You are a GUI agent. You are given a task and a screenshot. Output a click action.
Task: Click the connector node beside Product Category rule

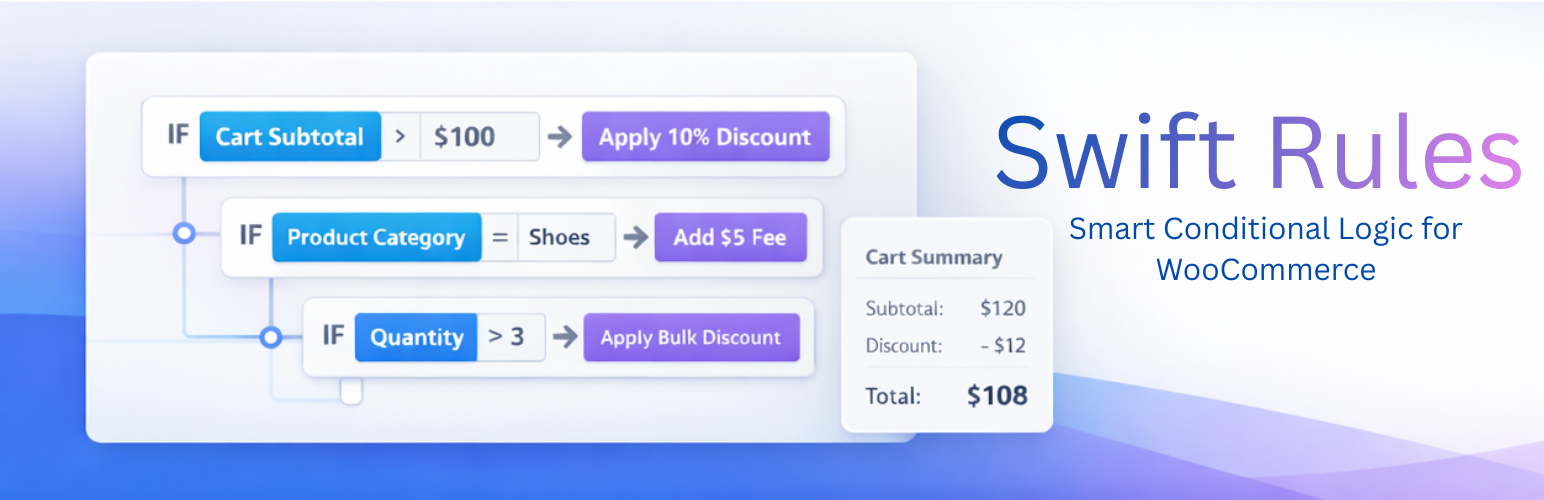pyautogui.click(x=183, y=233)
